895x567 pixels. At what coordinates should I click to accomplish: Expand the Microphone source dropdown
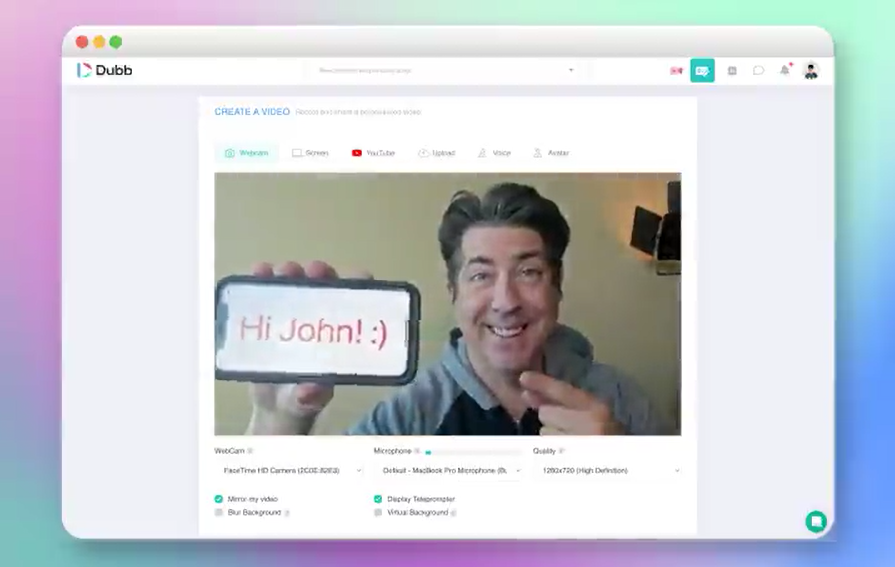click(450, 470)
